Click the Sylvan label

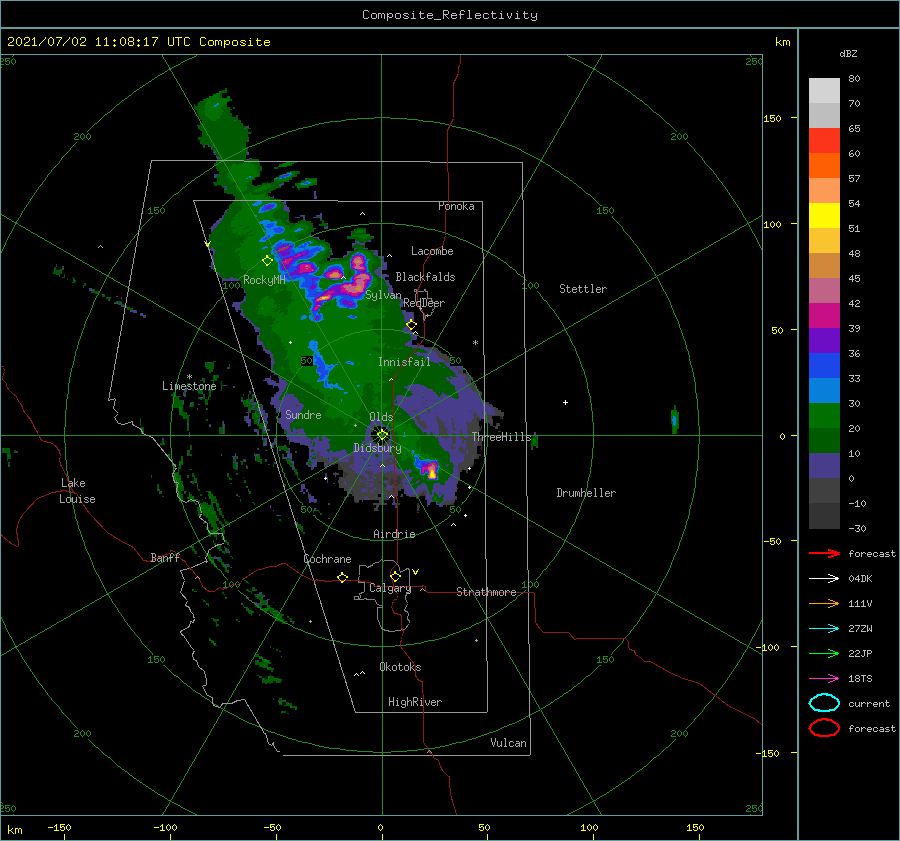pos(383,295)
